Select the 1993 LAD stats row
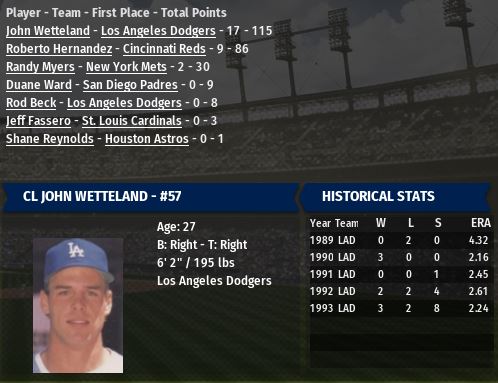498x383 pixels. 401,308
